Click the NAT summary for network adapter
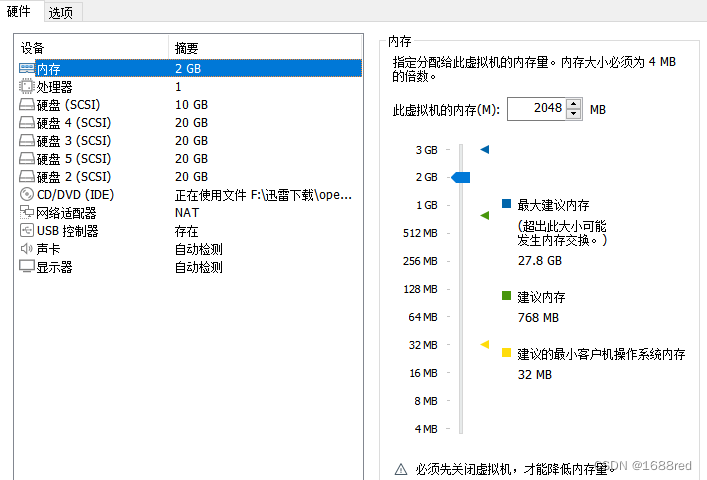This screenshot has width=707, height=480. click(x=187, y=212)
